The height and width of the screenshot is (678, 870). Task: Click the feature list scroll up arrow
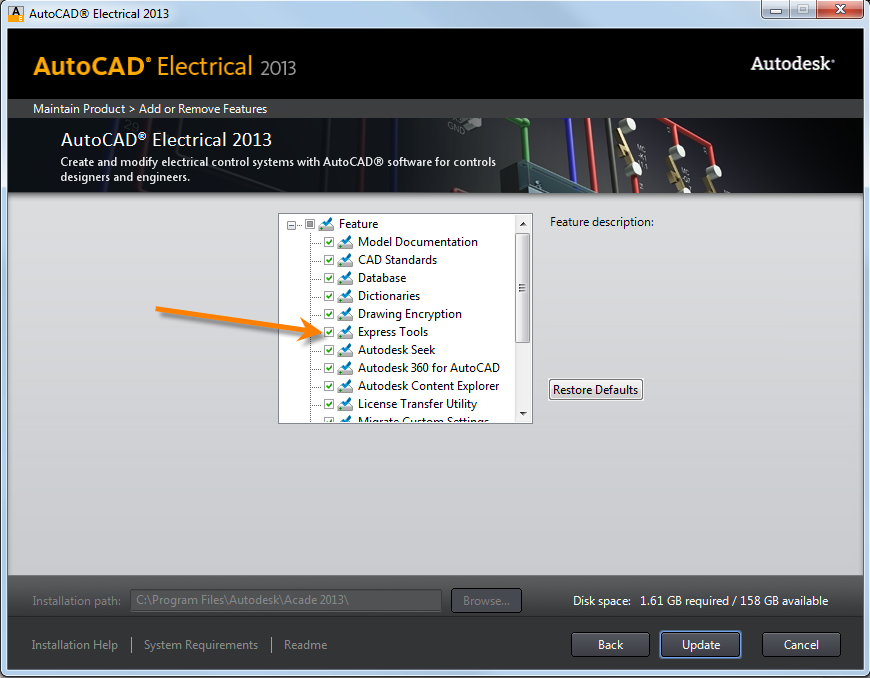coord(523,224)
